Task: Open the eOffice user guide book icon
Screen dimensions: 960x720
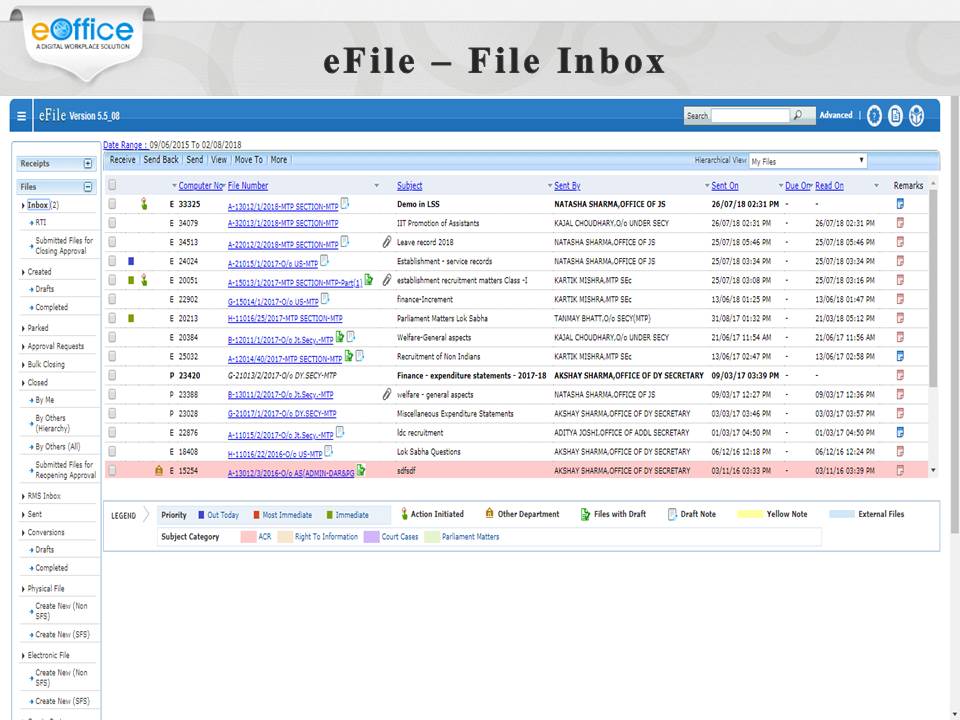Action: (895, 115)
